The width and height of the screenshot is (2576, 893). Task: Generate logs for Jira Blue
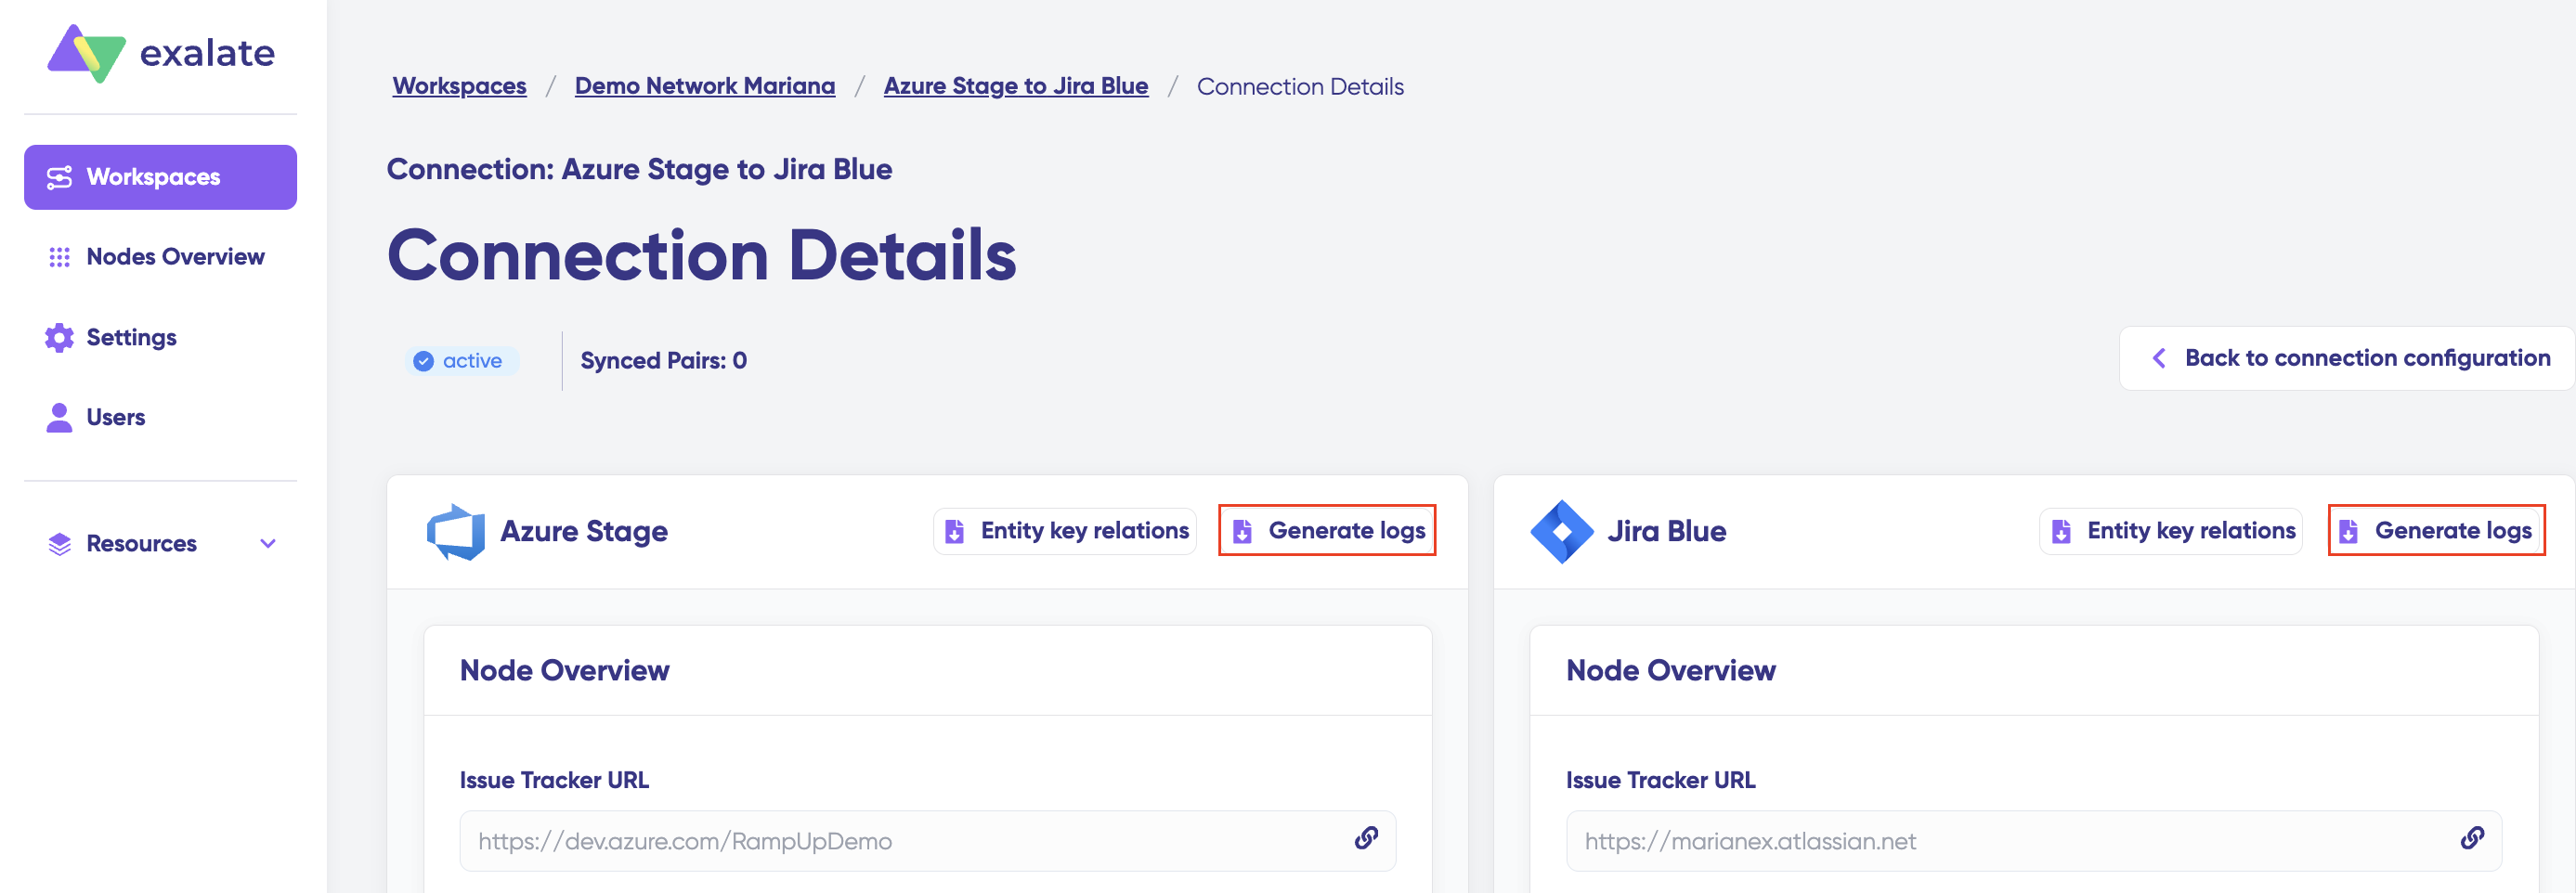[2436, 530]
